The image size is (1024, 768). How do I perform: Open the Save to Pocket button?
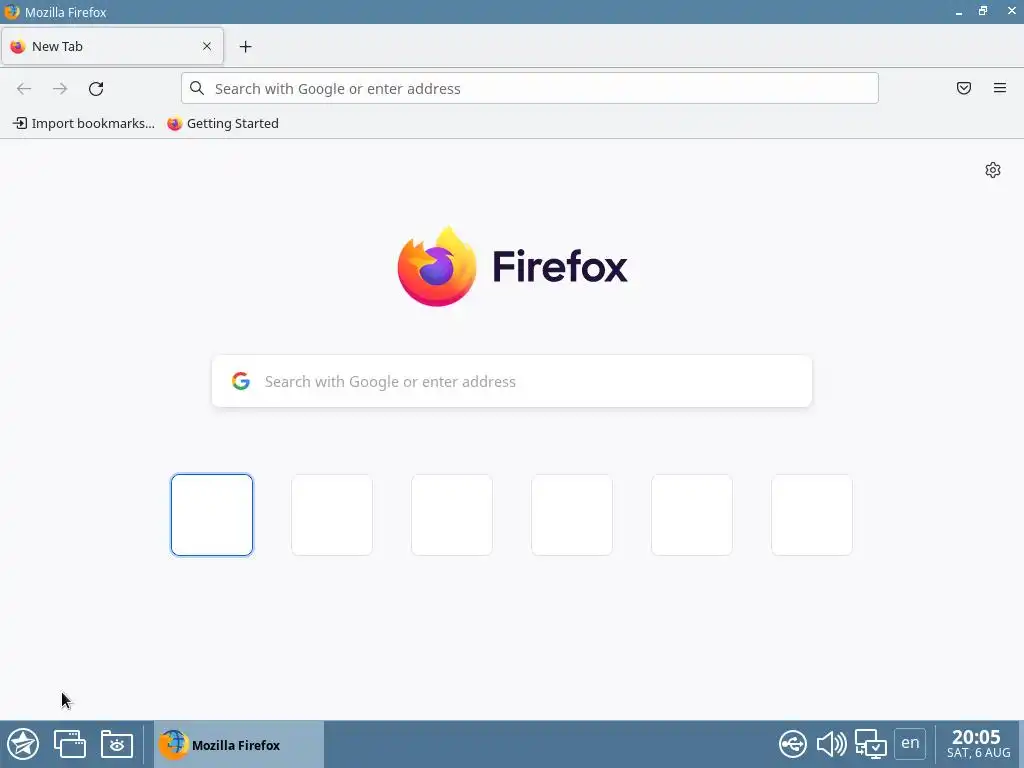[964, 88]
